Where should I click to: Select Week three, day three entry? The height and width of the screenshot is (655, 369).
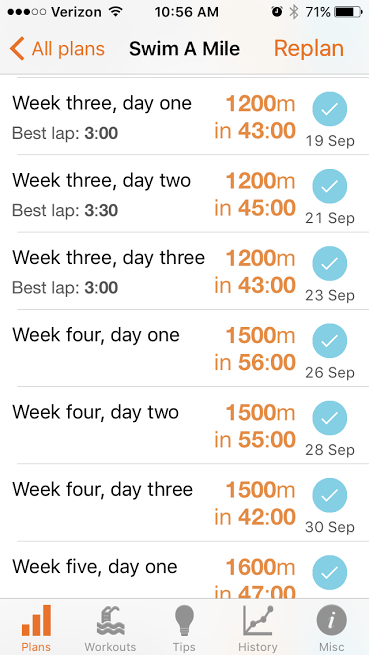point(184,271)
